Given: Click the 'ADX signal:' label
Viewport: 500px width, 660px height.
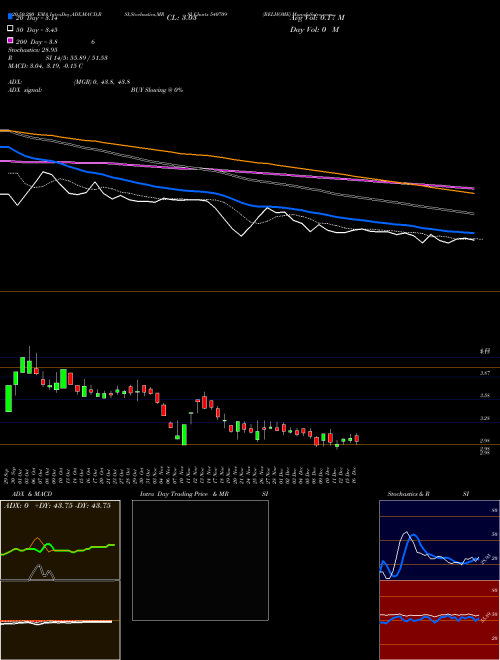Looking at the screenshot, I should [25, 90].
